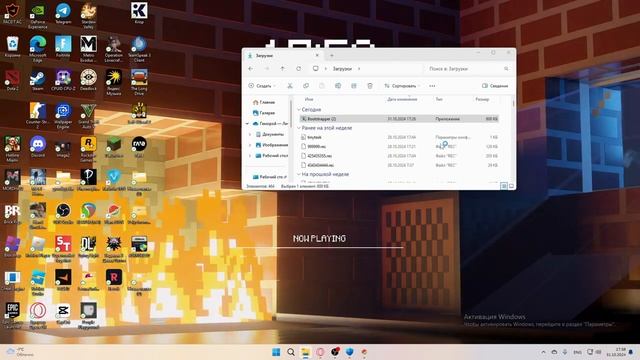Click the search magnifier in Explorer search box

tap(506, 69)
